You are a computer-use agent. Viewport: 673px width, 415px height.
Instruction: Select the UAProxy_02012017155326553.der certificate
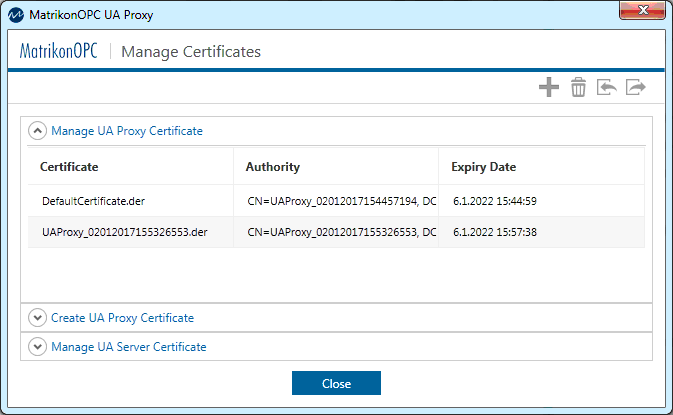(124, 232)
